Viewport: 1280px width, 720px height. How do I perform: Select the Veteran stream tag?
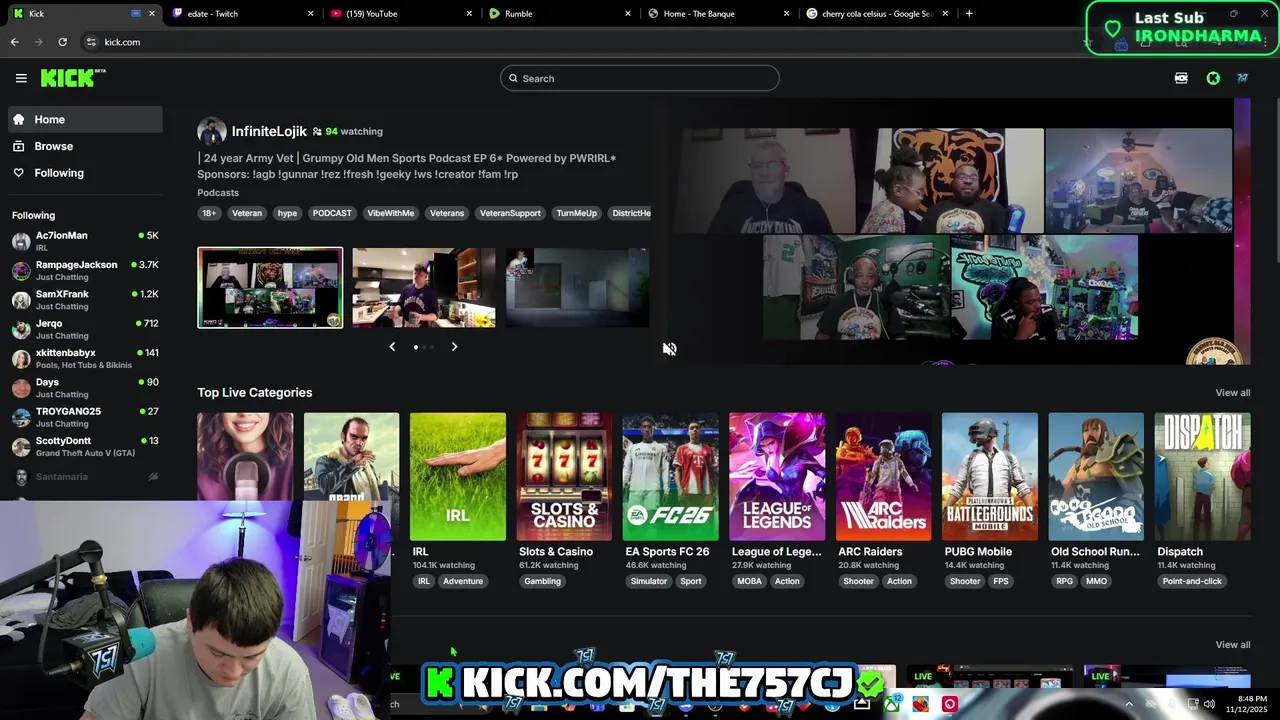coord(247,213)
